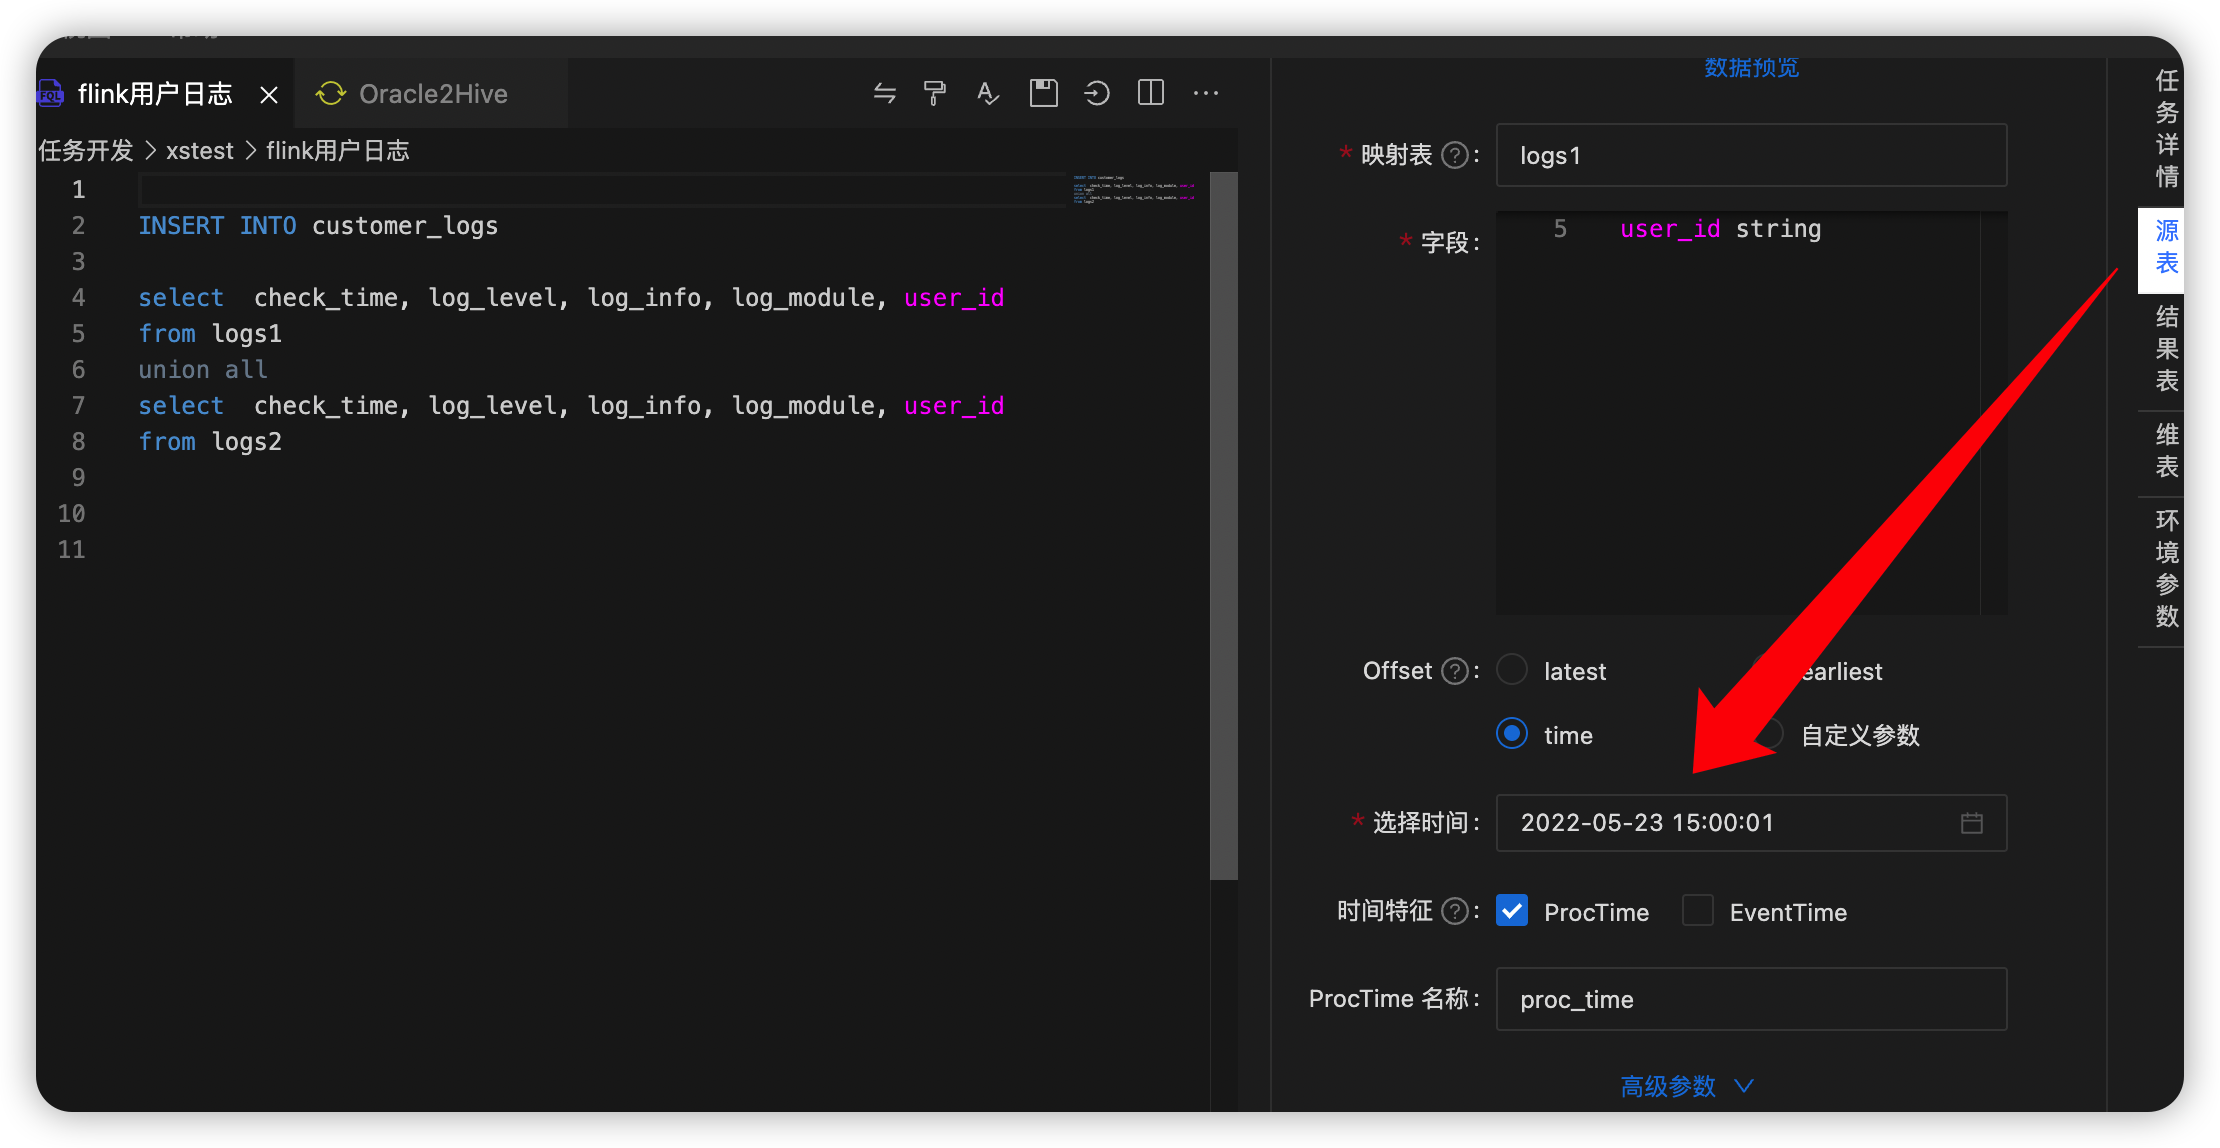Enable the EventTime checkbox
2220x1148 pixels.
tap(1698, 911)
